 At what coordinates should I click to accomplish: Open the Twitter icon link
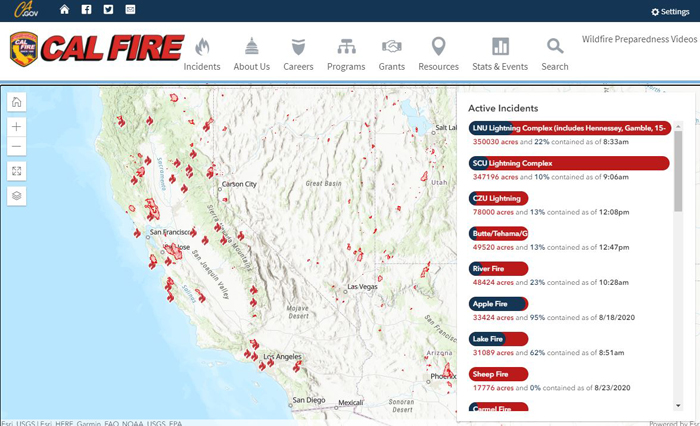click(x=108, y=9)
